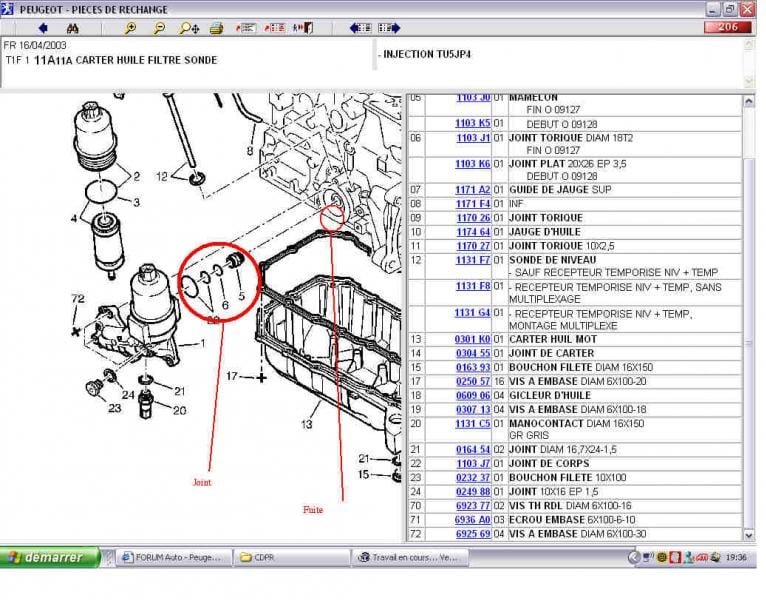
Task: Open part number 0250 57
Action: pyautogui.click(x=473, y=381)
